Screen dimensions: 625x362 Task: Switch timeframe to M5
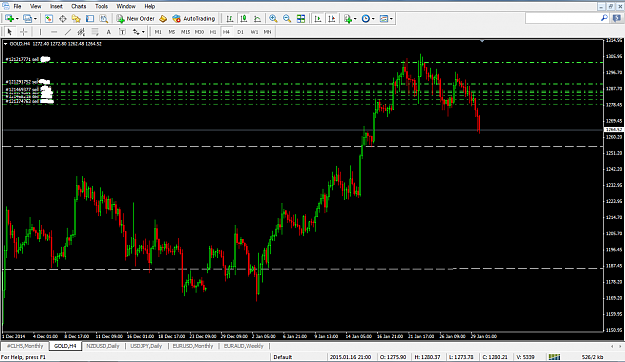[172, 32]
